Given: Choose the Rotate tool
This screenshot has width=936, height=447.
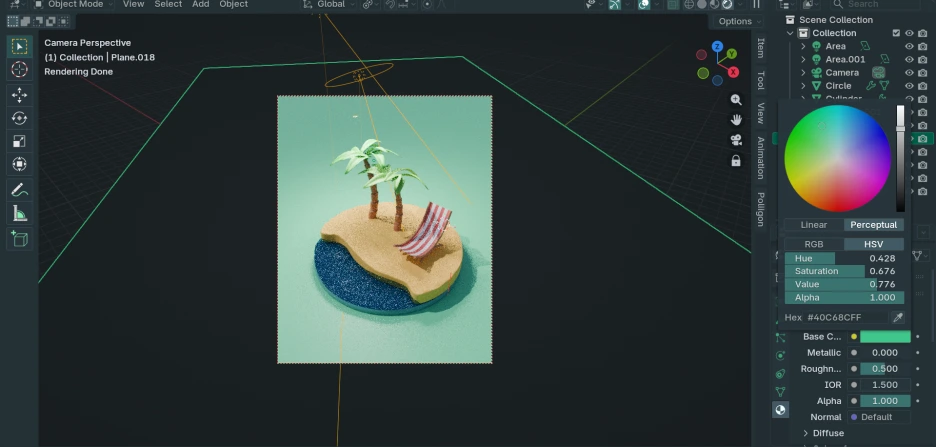Looking at the screenshot, I should [x=20, y=118].
